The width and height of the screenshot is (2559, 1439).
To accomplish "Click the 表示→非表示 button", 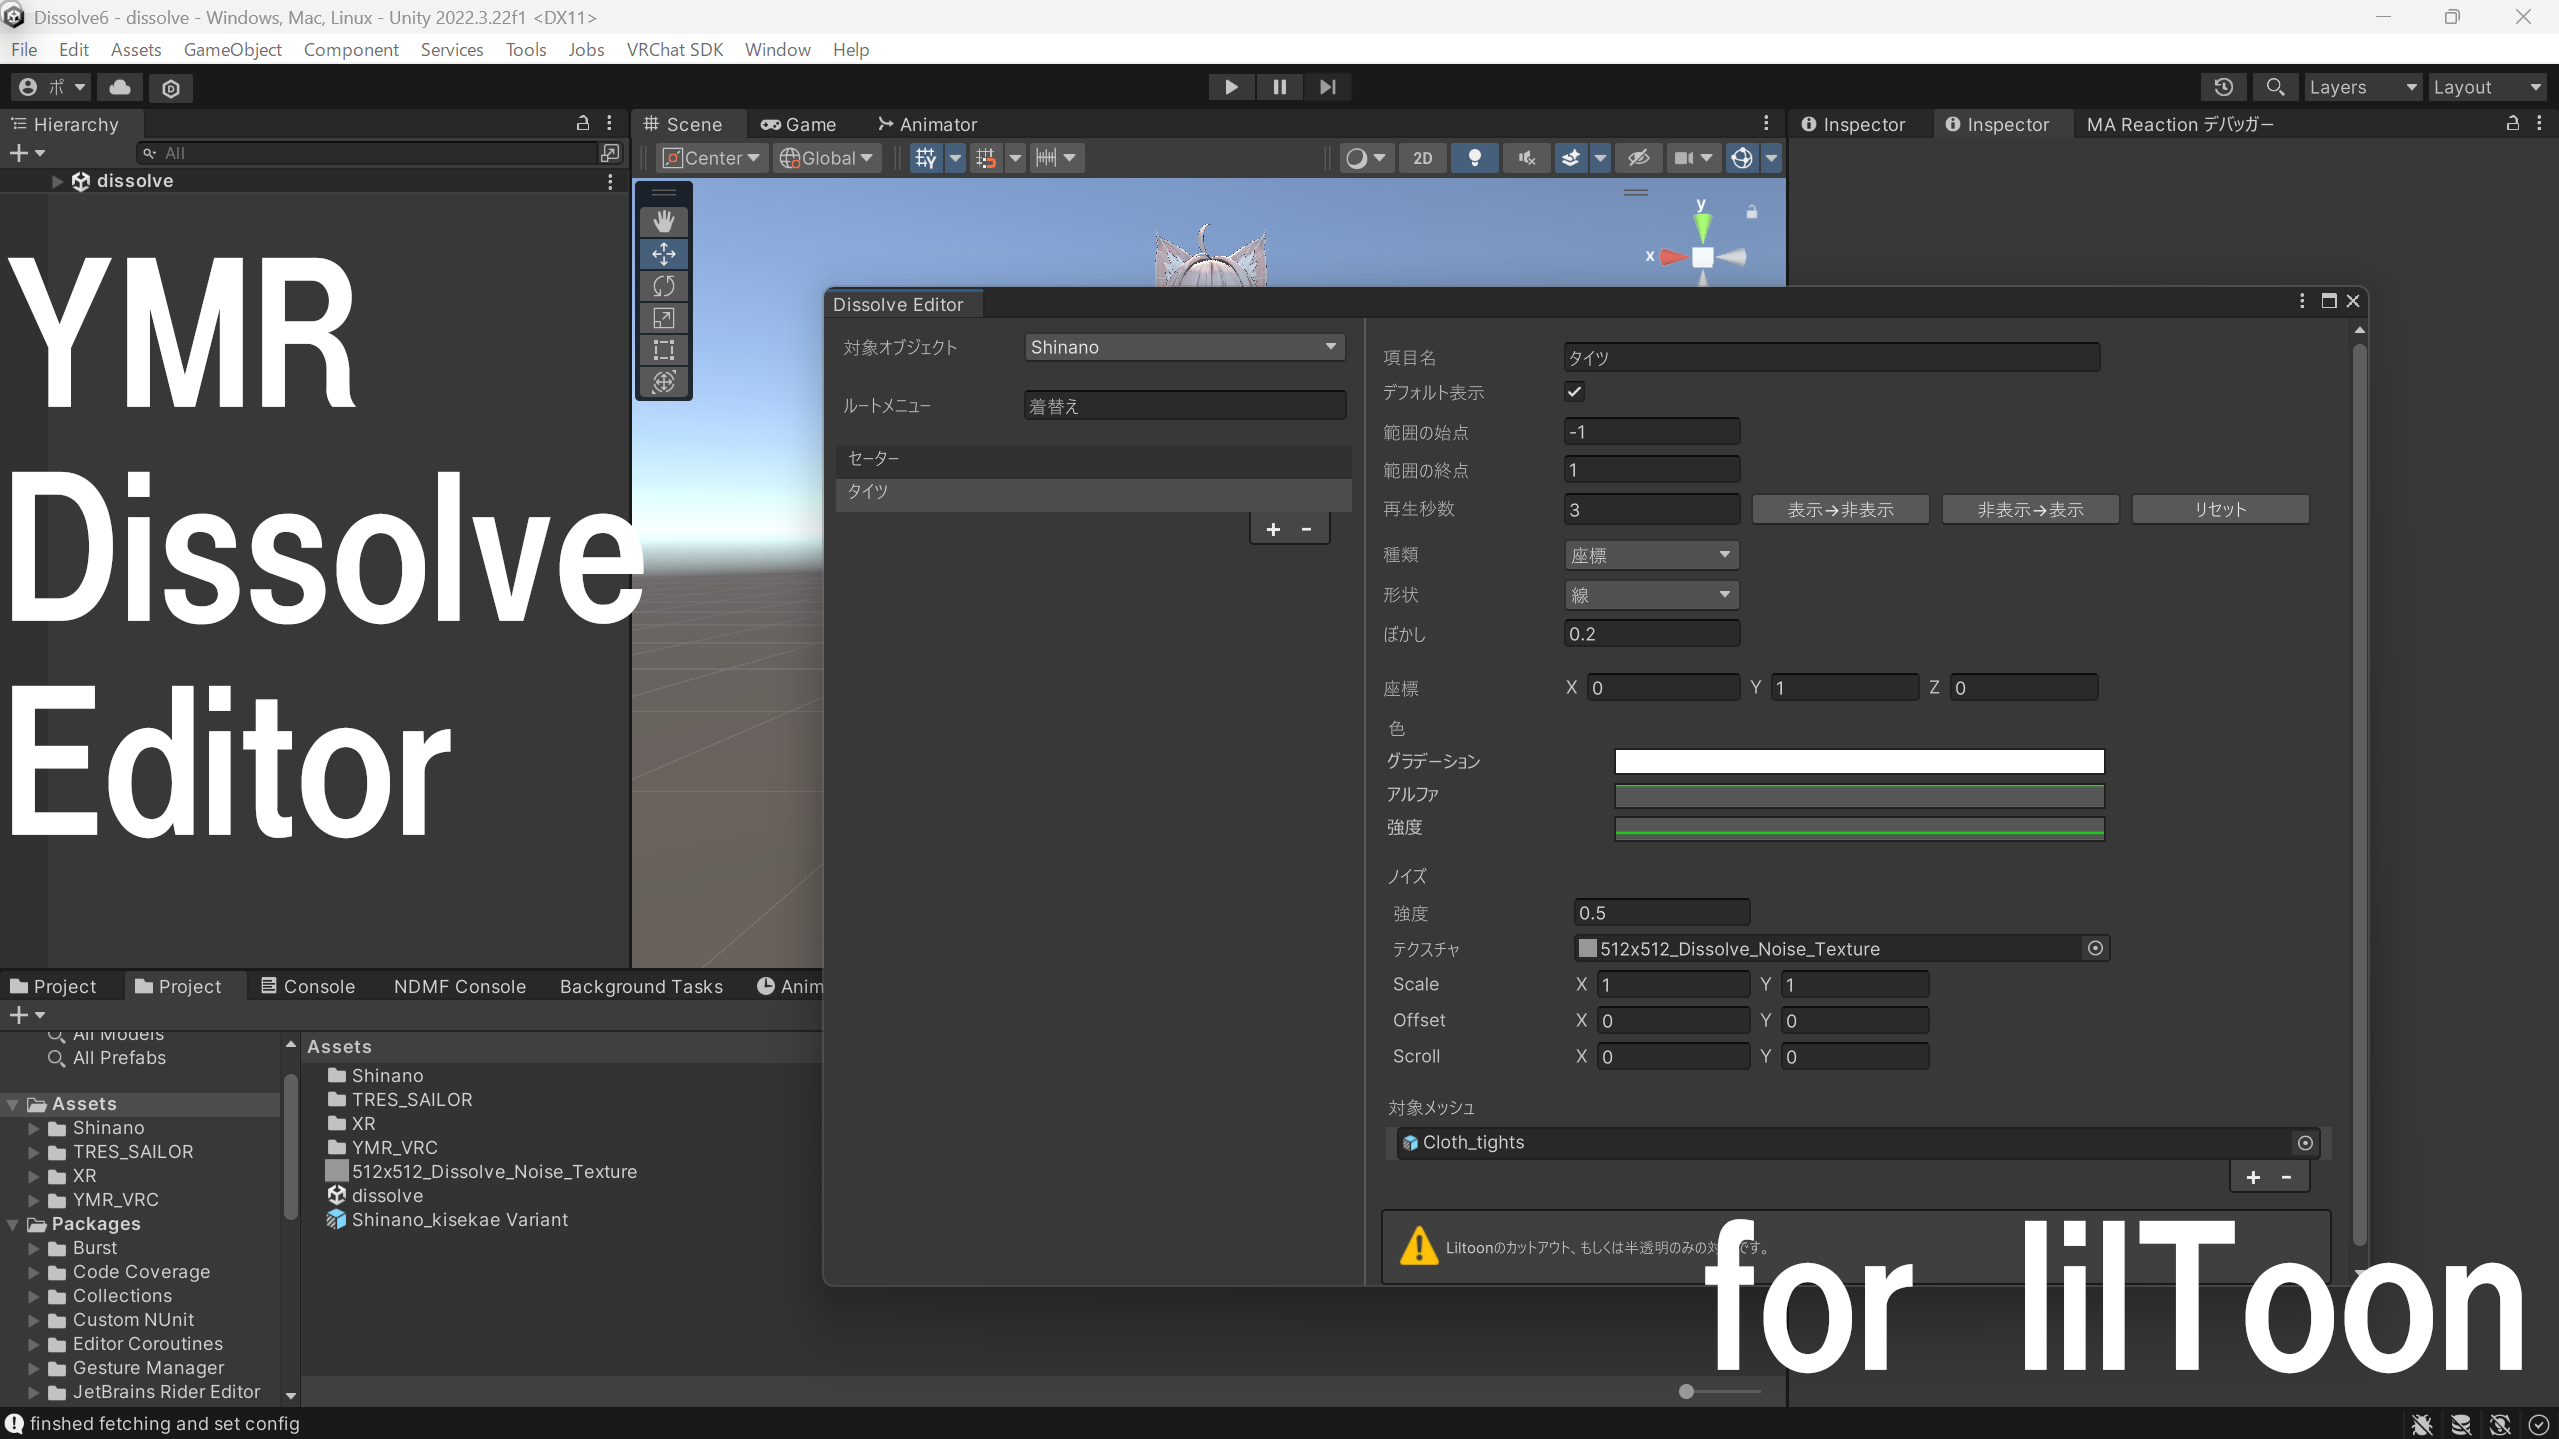I will (x=1840, y=509).
